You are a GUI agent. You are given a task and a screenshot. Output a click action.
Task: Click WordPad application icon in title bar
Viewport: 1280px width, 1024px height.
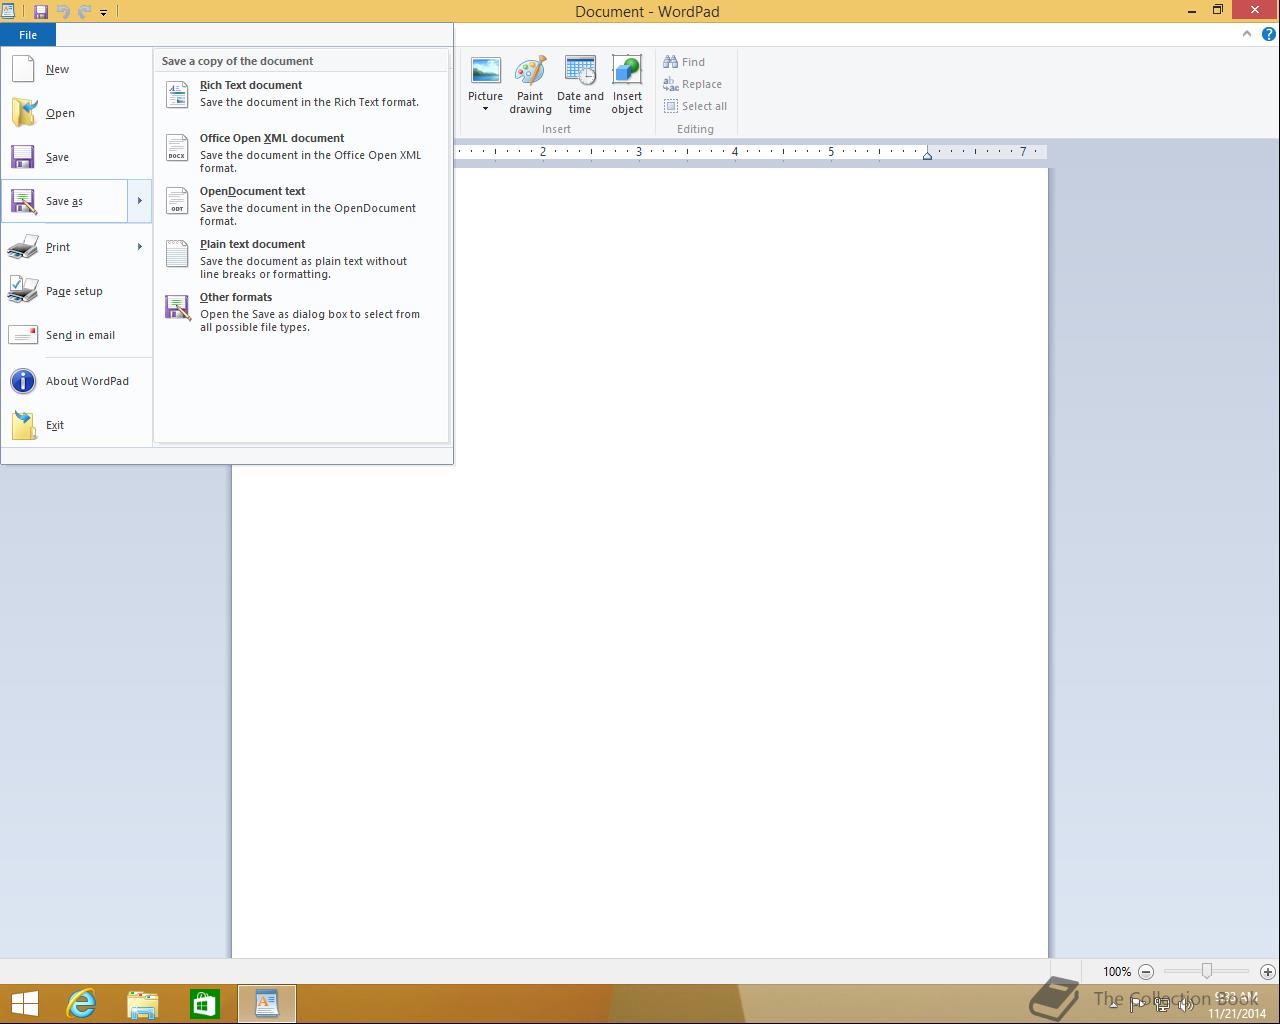click(x=9, y=11)
